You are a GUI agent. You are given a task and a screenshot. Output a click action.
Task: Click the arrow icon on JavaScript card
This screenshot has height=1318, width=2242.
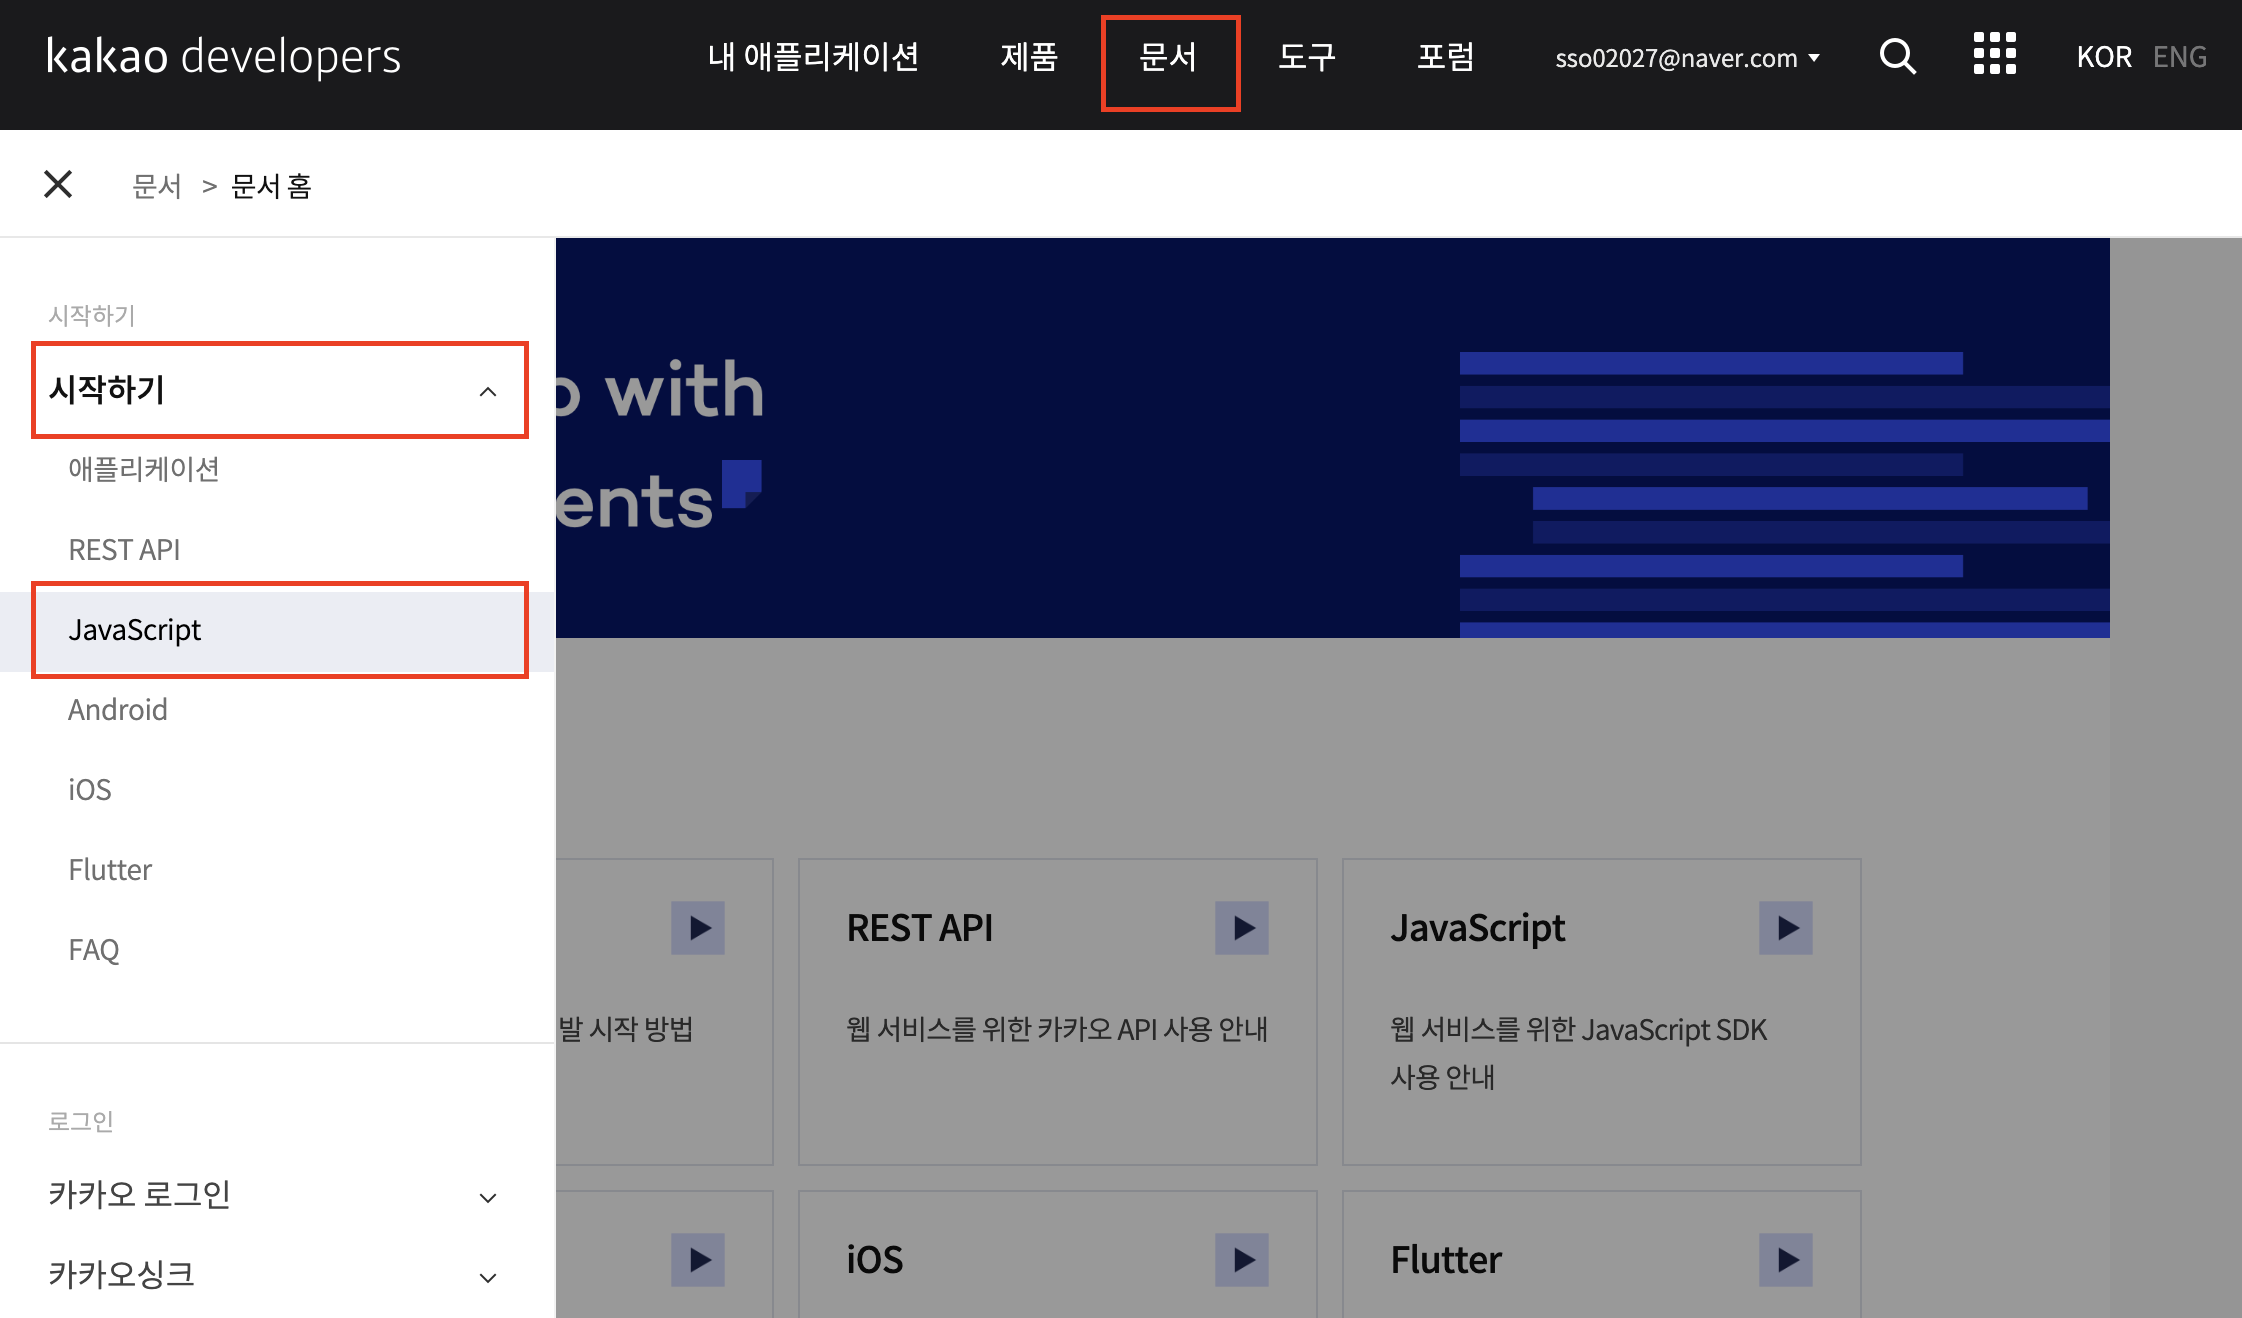(x=1786, y=928)
